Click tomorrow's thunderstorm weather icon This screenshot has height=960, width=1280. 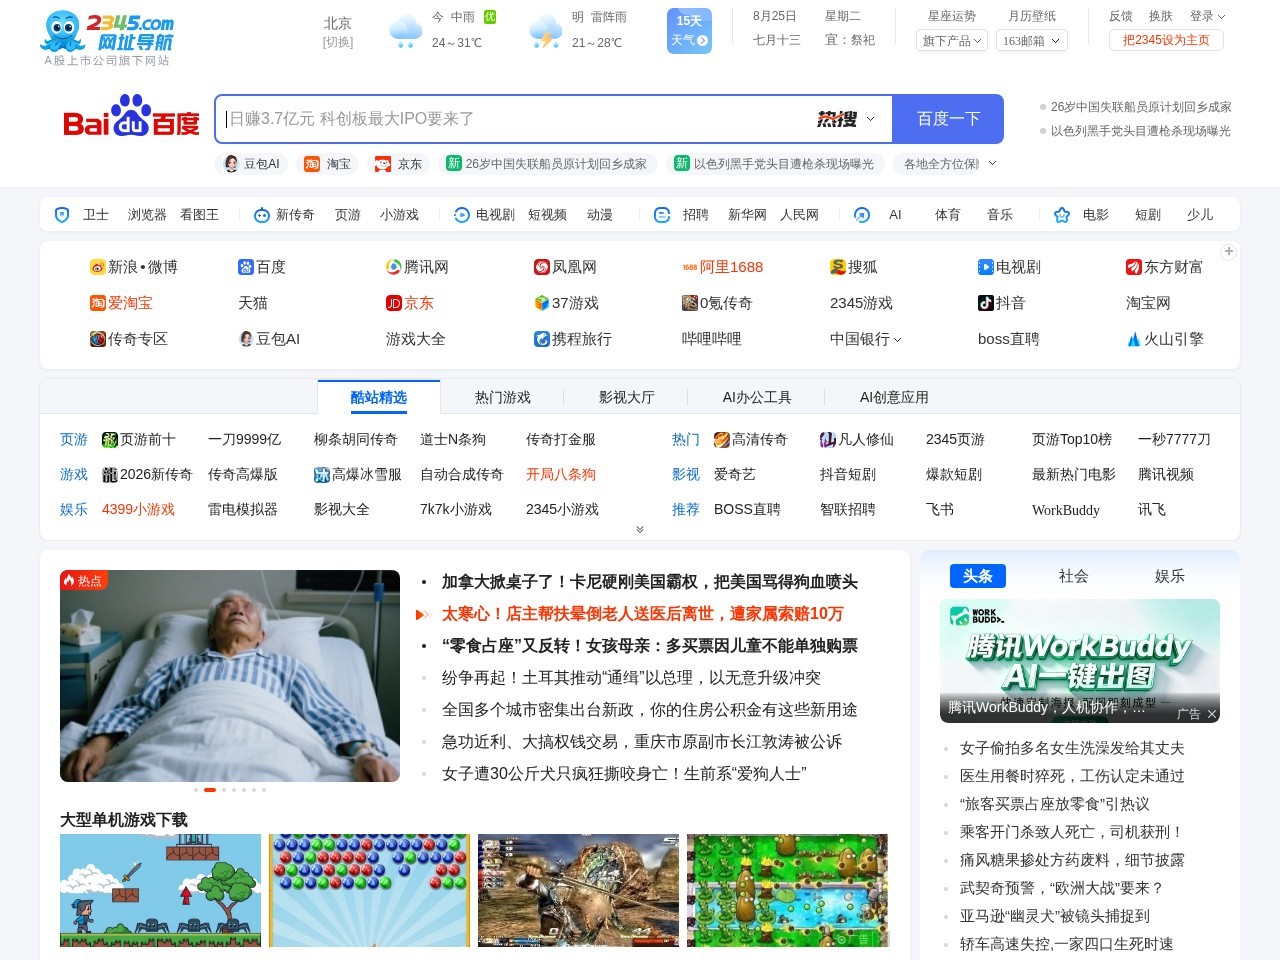point(545,32)
